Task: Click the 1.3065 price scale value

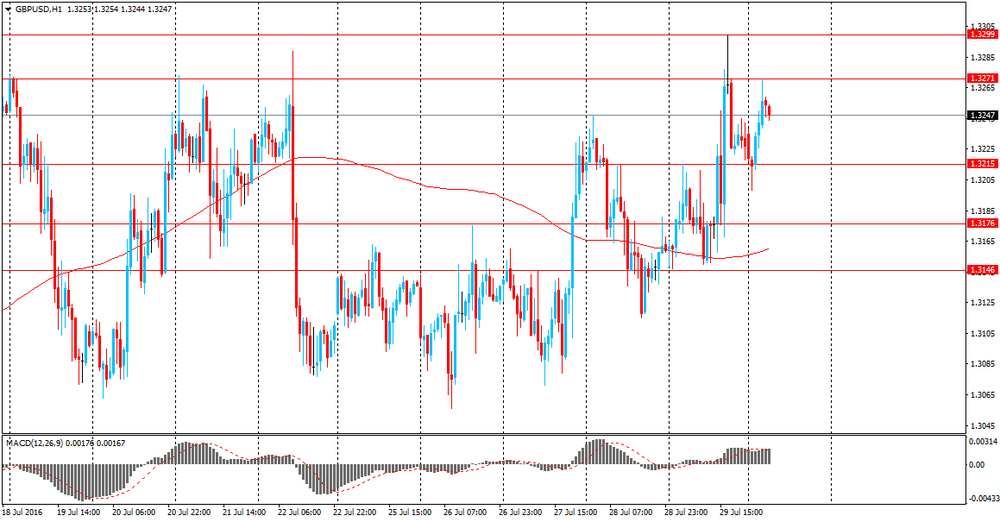Action: tap(982, 395)
